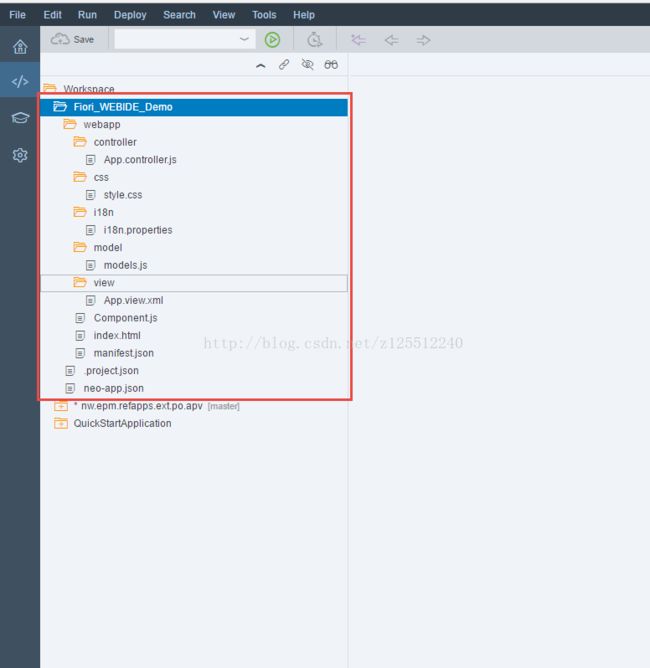The width and height of the screenshot is (650, 668).
Task: Expand the QuickStartApplication folder
Action: point(61,423)
